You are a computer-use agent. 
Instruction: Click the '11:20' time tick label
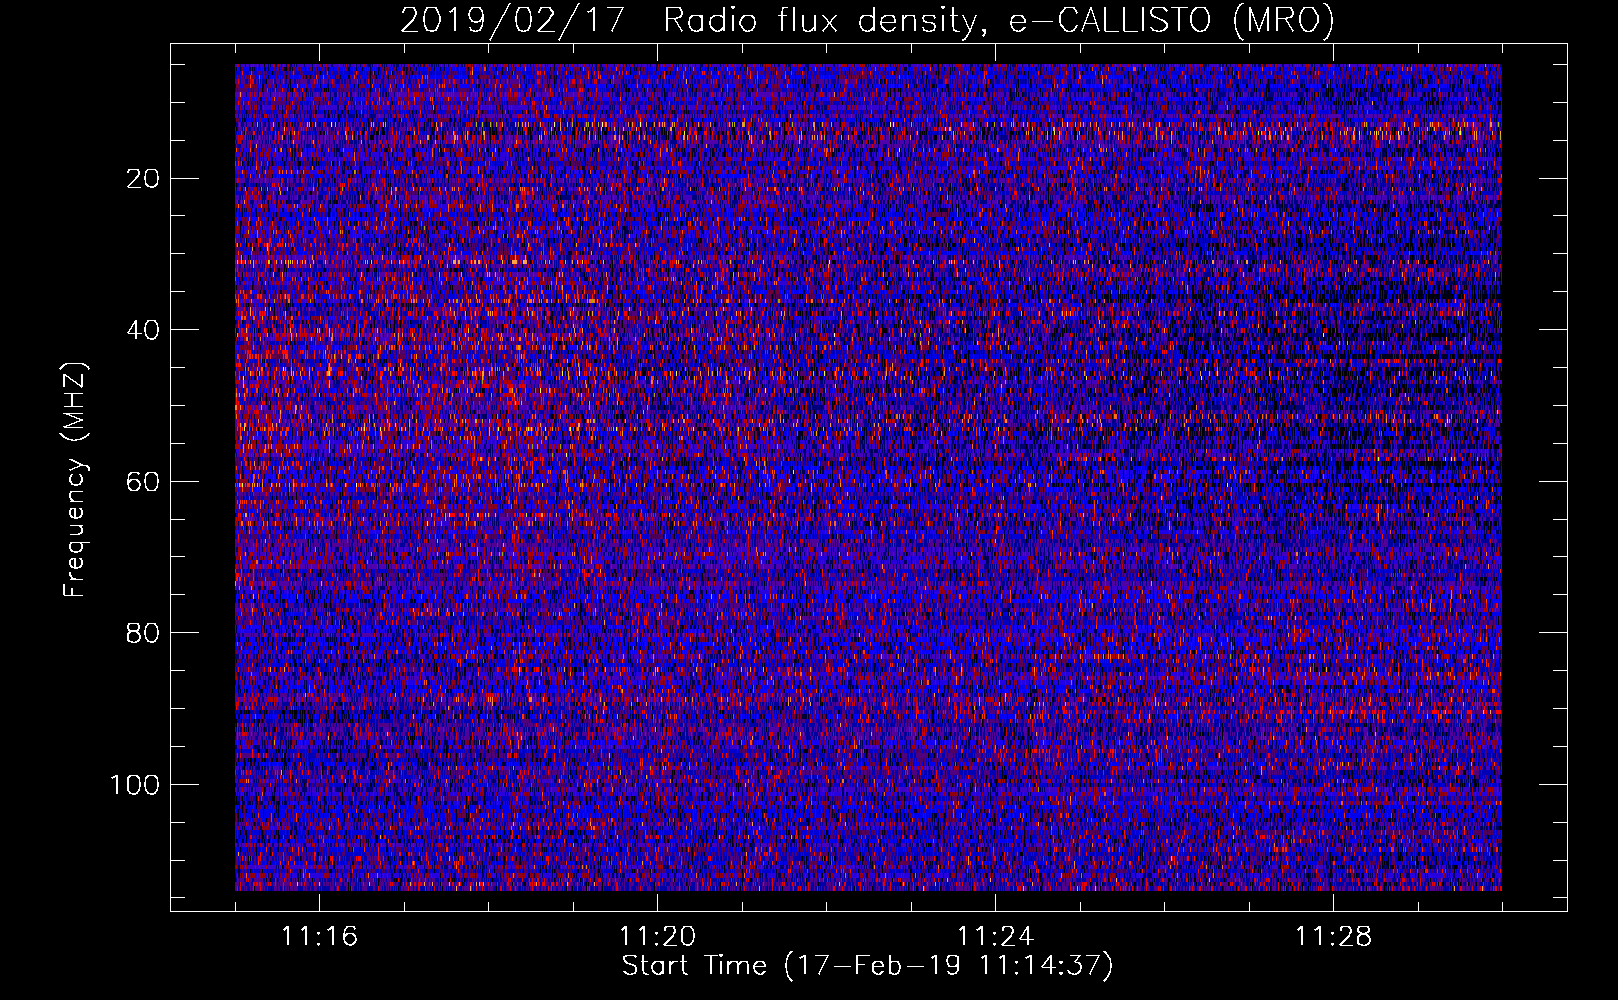pyautogui.click(x=657, y=937)
